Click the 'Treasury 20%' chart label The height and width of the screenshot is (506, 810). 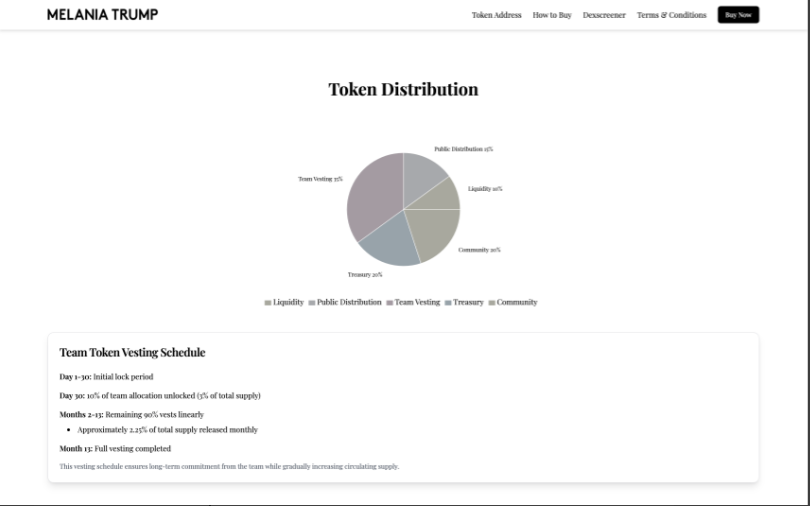point(365,275)
